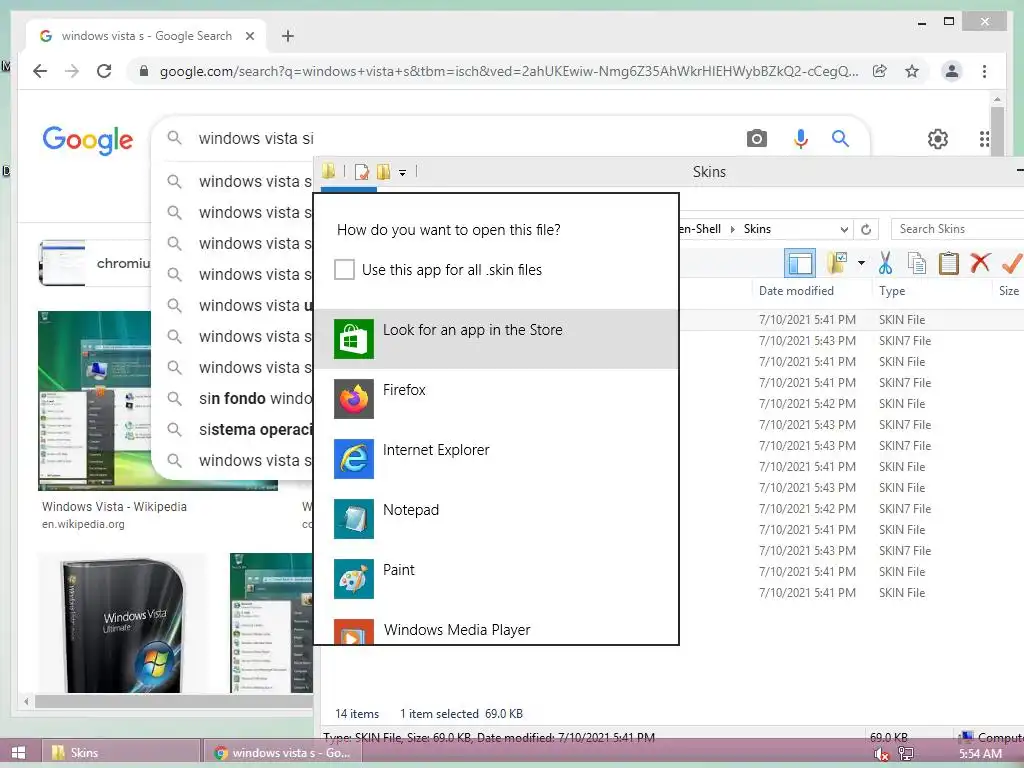
Task: Click the muted volume tray icon
Action: click(x=882, y=754)
